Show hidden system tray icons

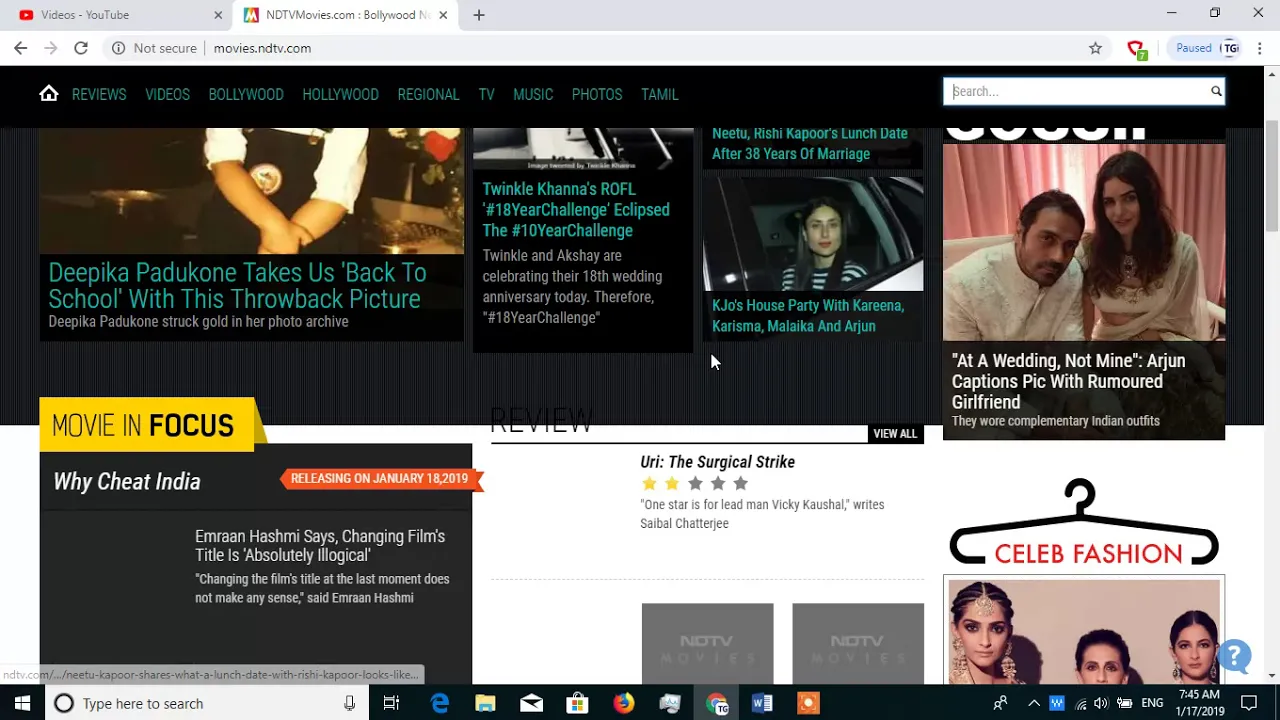click(x=1034, y=703)
